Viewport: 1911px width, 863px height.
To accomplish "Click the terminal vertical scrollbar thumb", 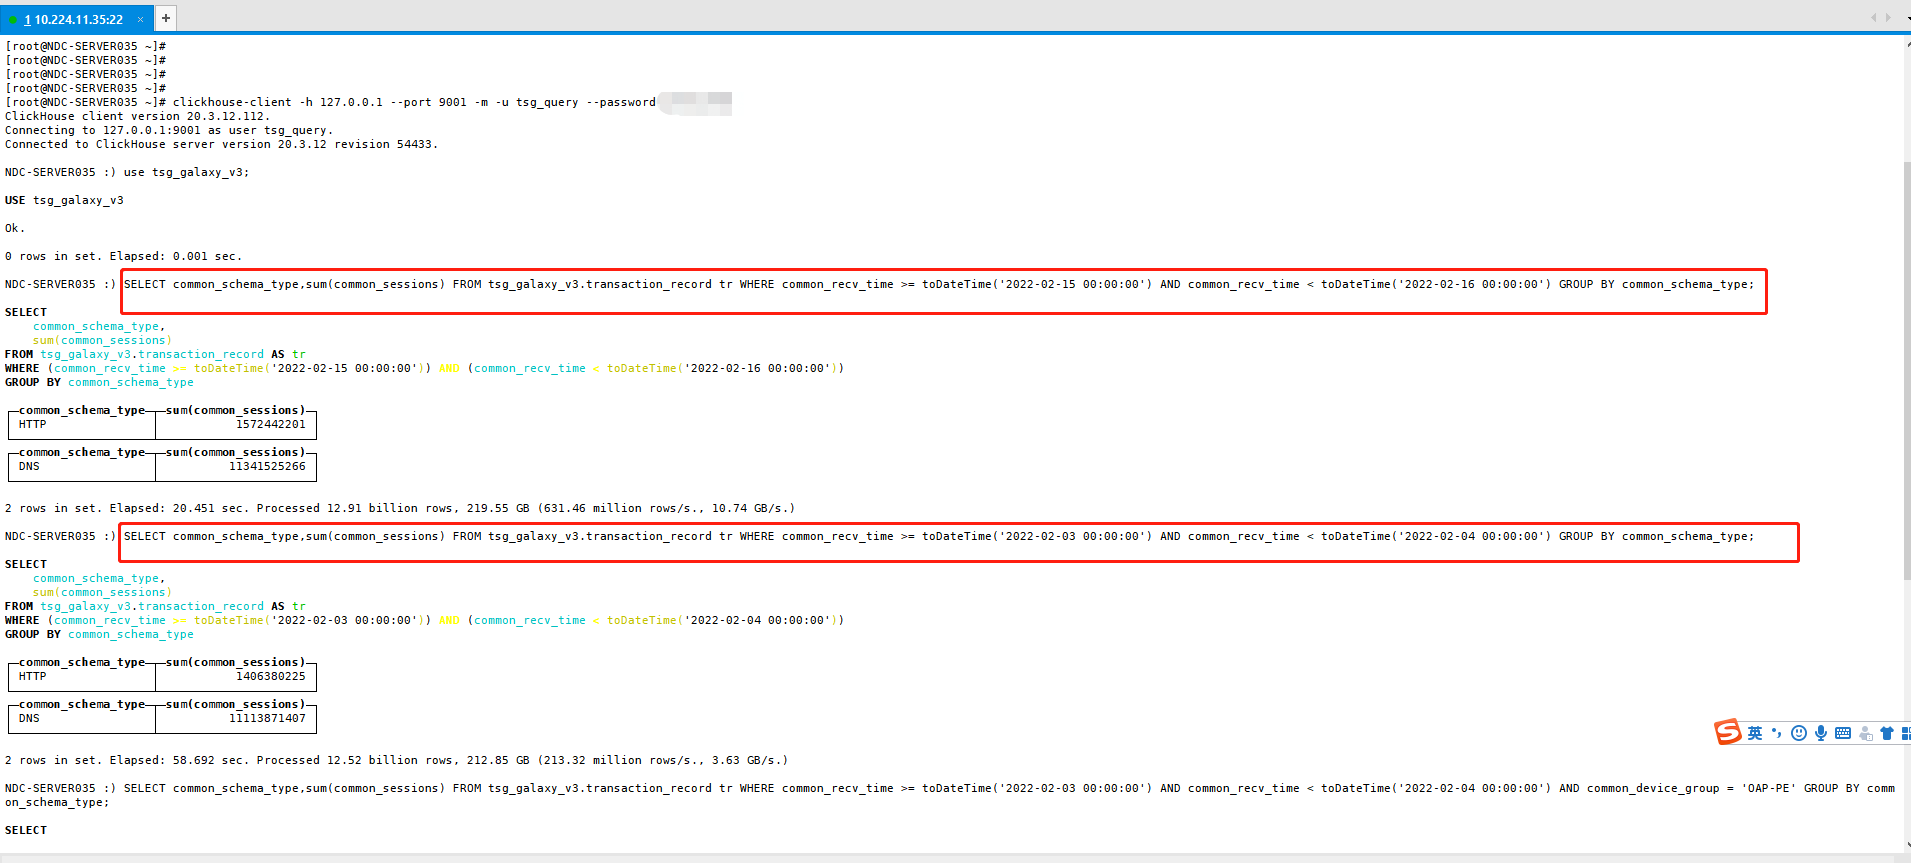I will click(x=1906, y=370).
